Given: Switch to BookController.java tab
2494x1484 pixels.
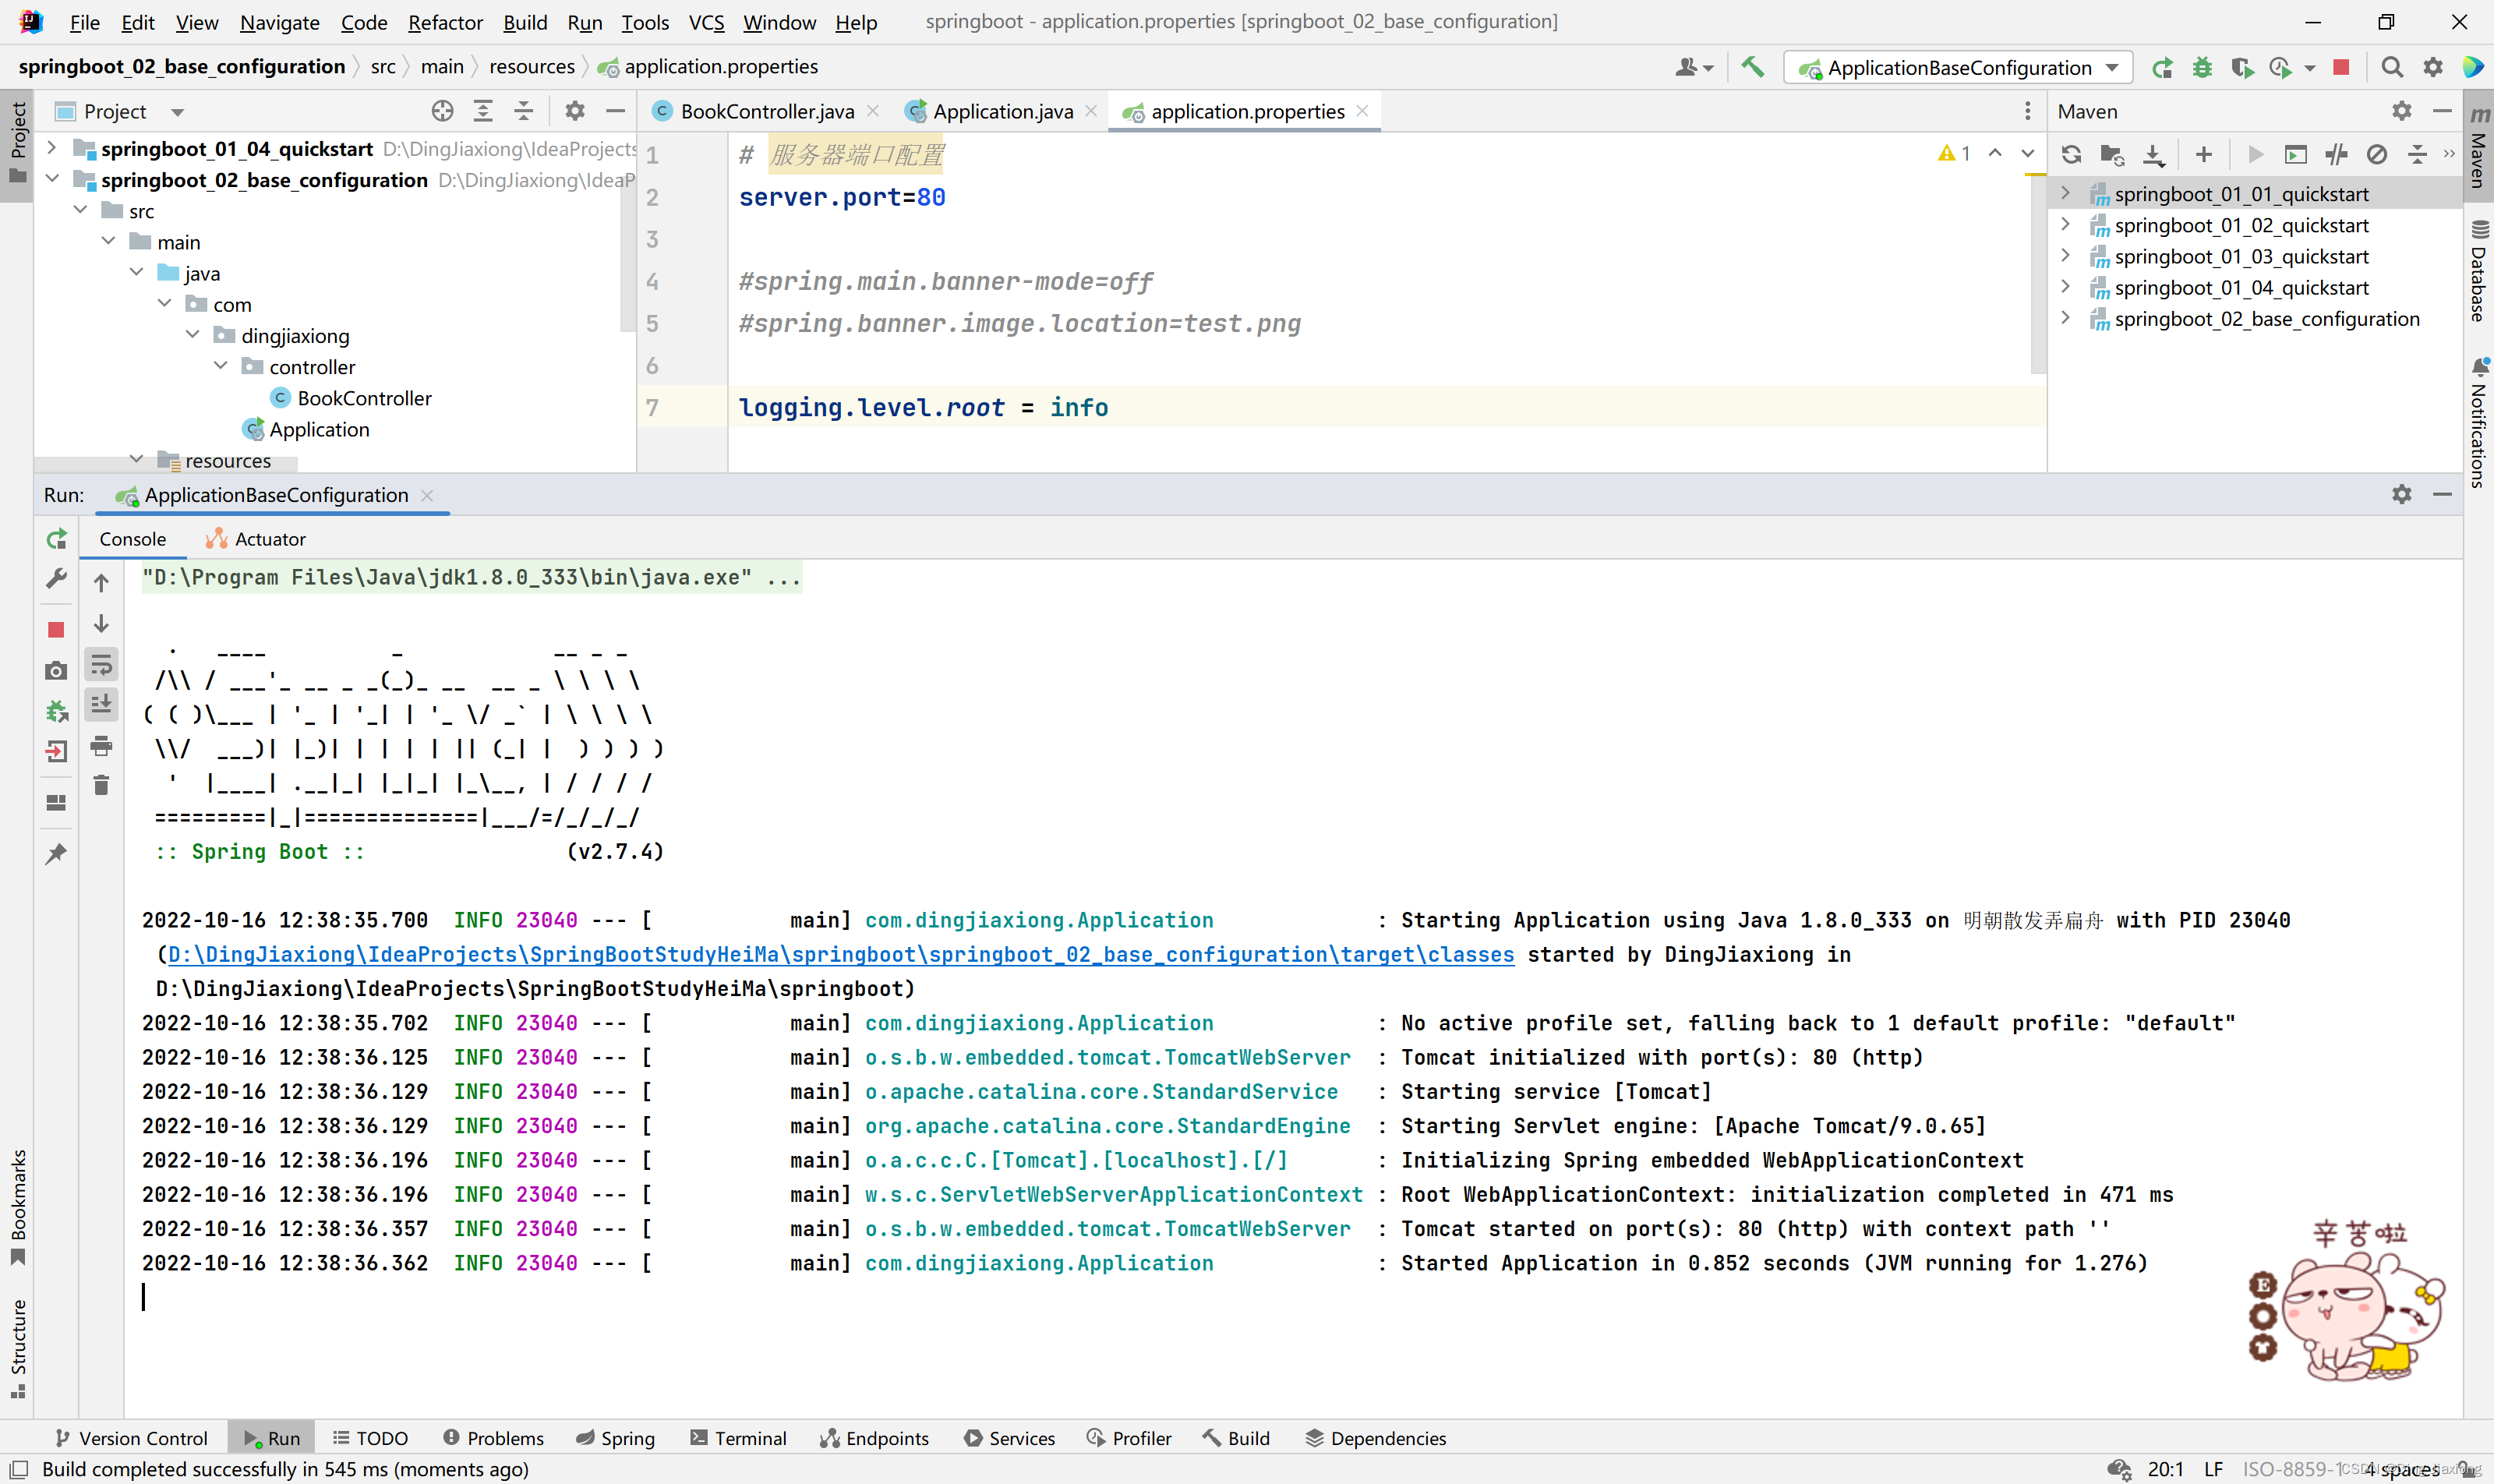Looking at the screenshot, I should point(766,111).
